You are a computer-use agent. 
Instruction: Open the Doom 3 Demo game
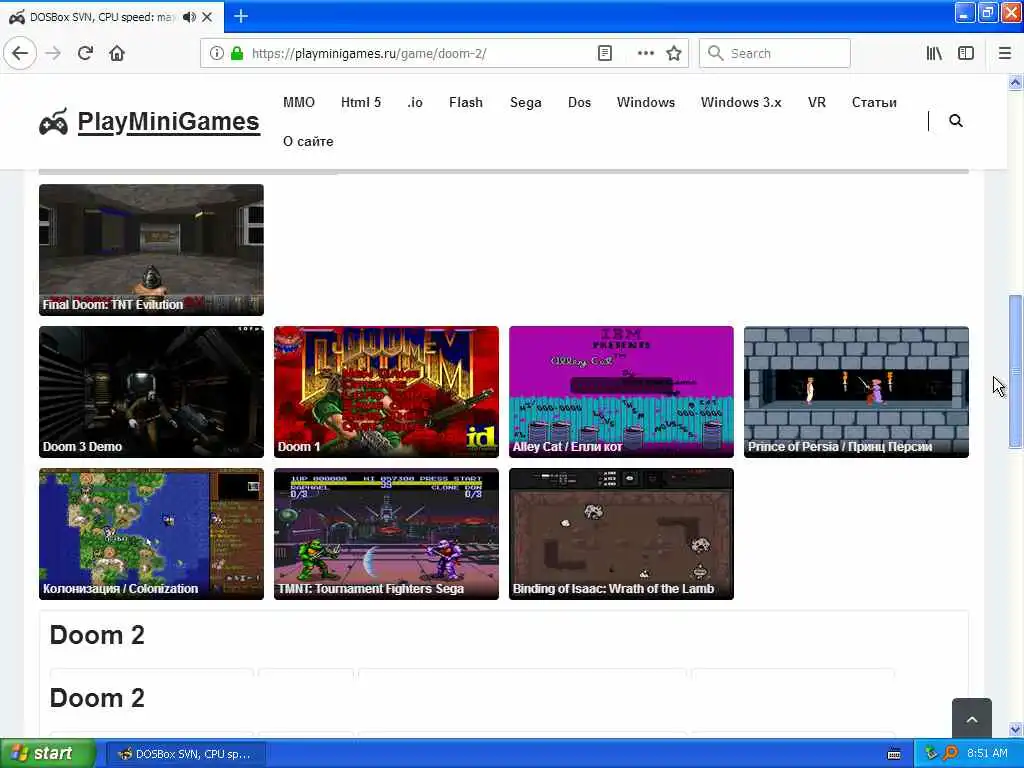(x=152, y=392)
